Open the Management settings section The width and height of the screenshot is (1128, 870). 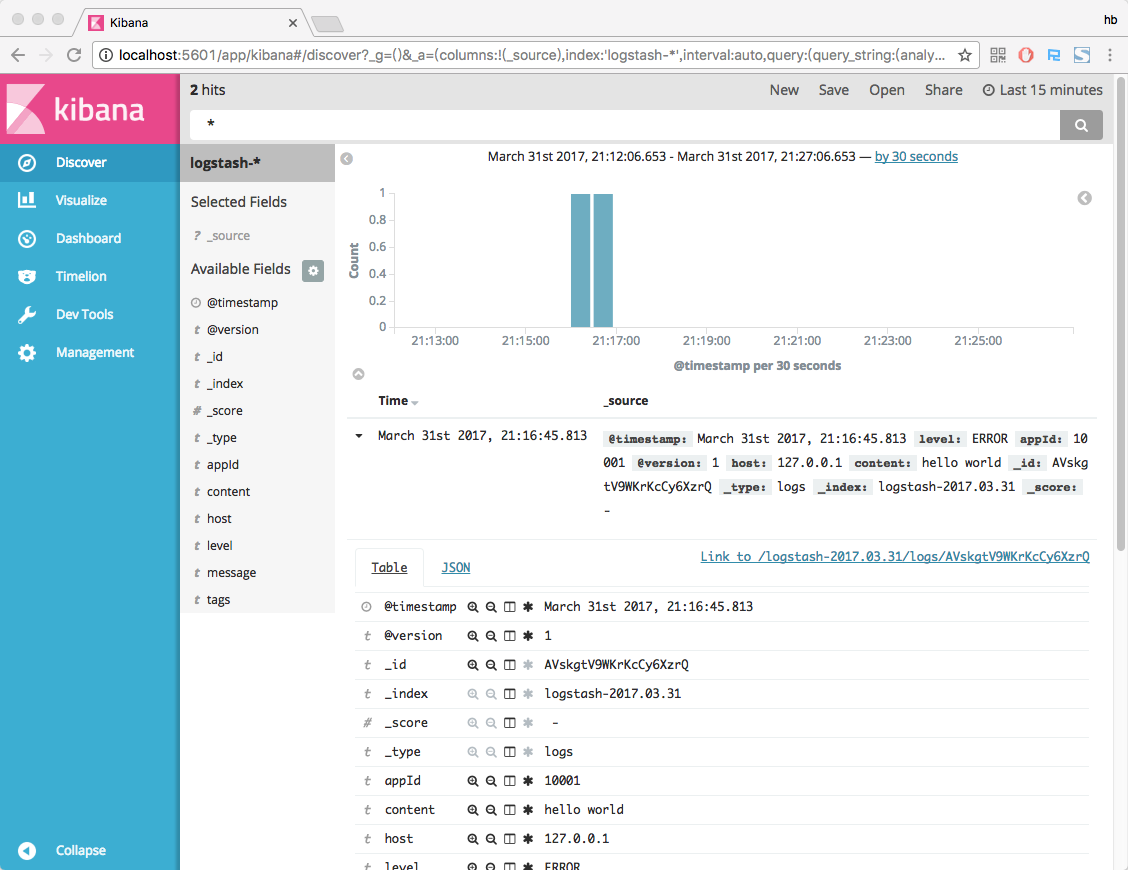(x=89, y=353)
